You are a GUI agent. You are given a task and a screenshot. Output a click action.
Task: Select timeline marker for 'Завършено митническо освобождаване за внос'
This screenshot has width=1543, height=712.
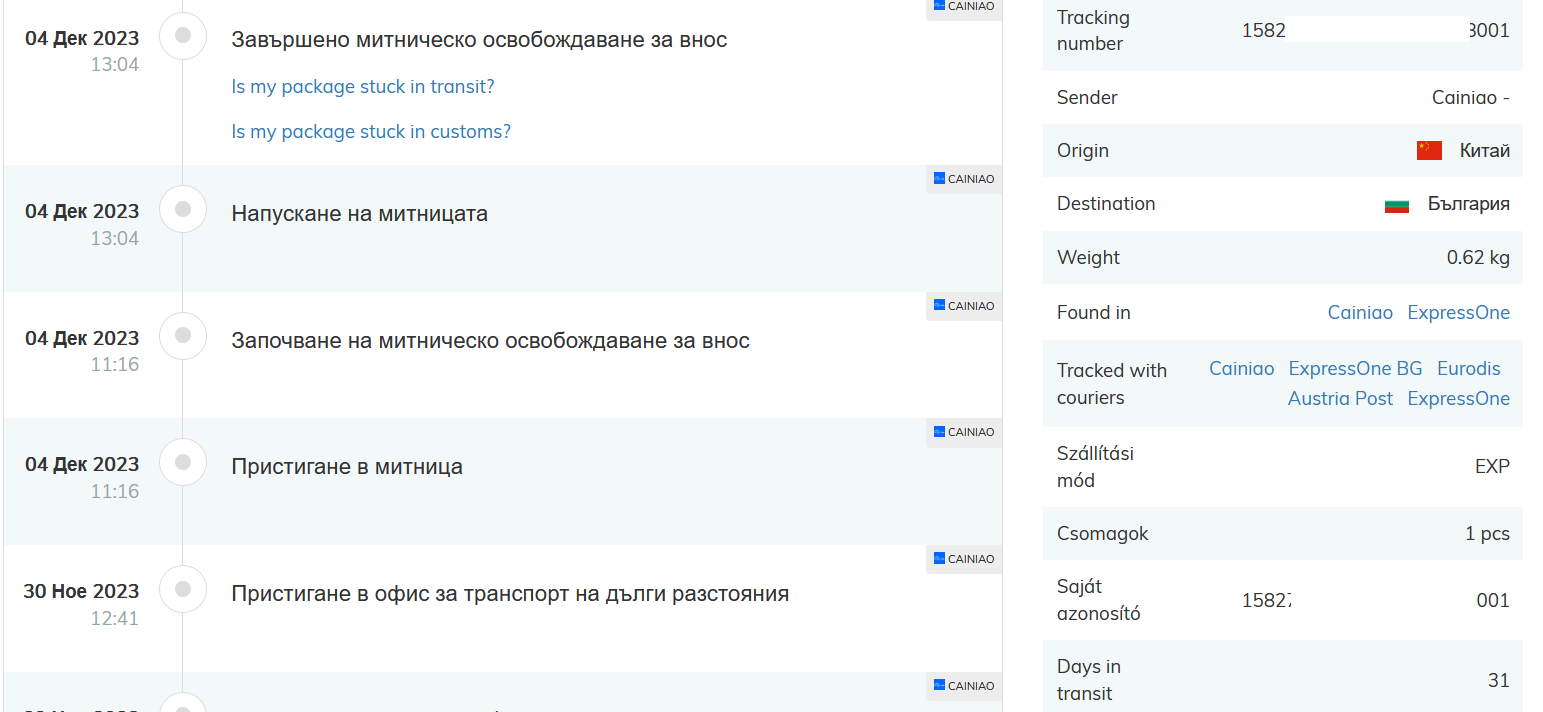[183, 36]
